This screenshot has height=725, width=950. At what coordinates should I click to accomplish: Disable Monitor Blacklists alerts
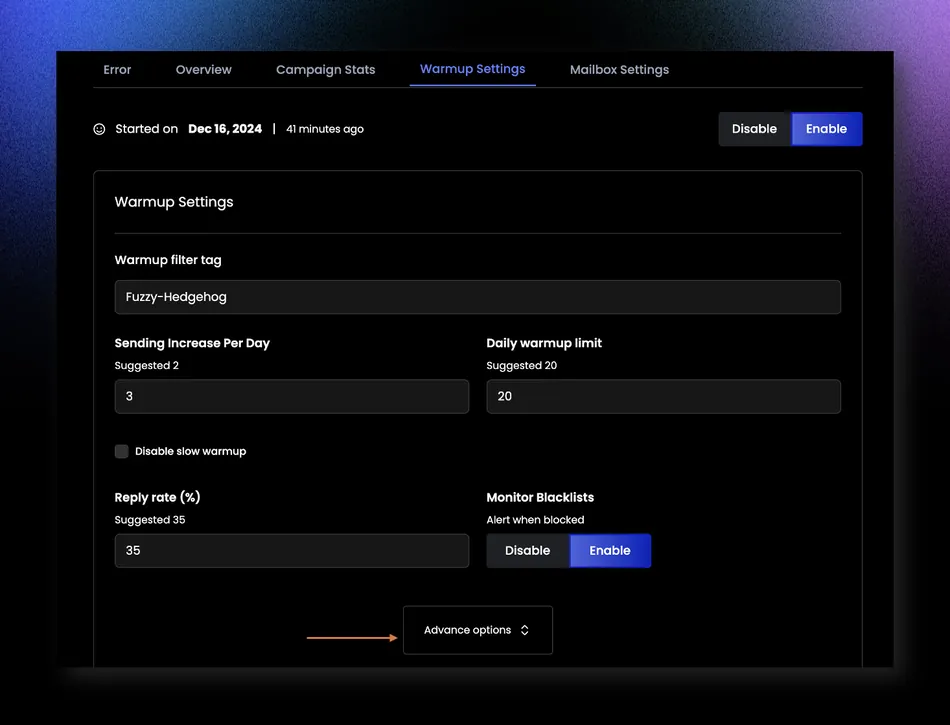click(528, 551)
